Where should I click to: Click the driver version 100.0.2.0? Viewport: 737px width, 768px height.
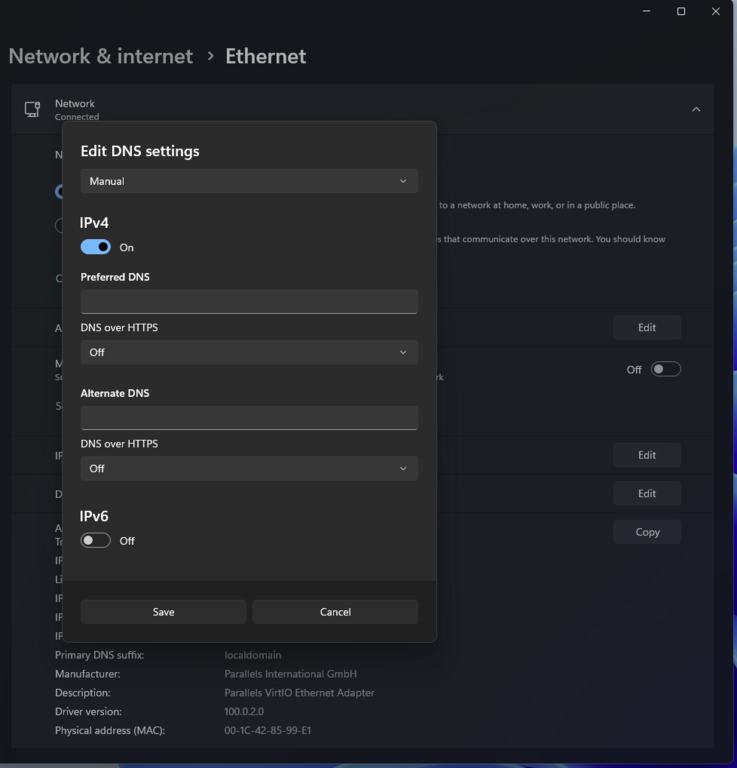point(244,712)
